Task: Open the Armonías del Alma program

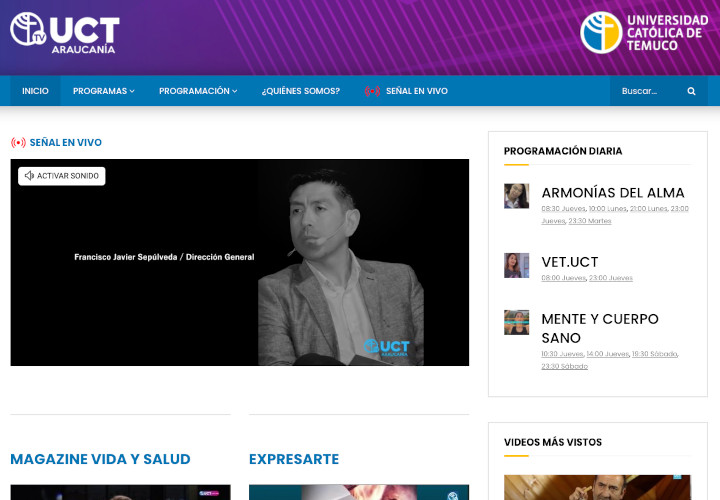Action: 613,192
